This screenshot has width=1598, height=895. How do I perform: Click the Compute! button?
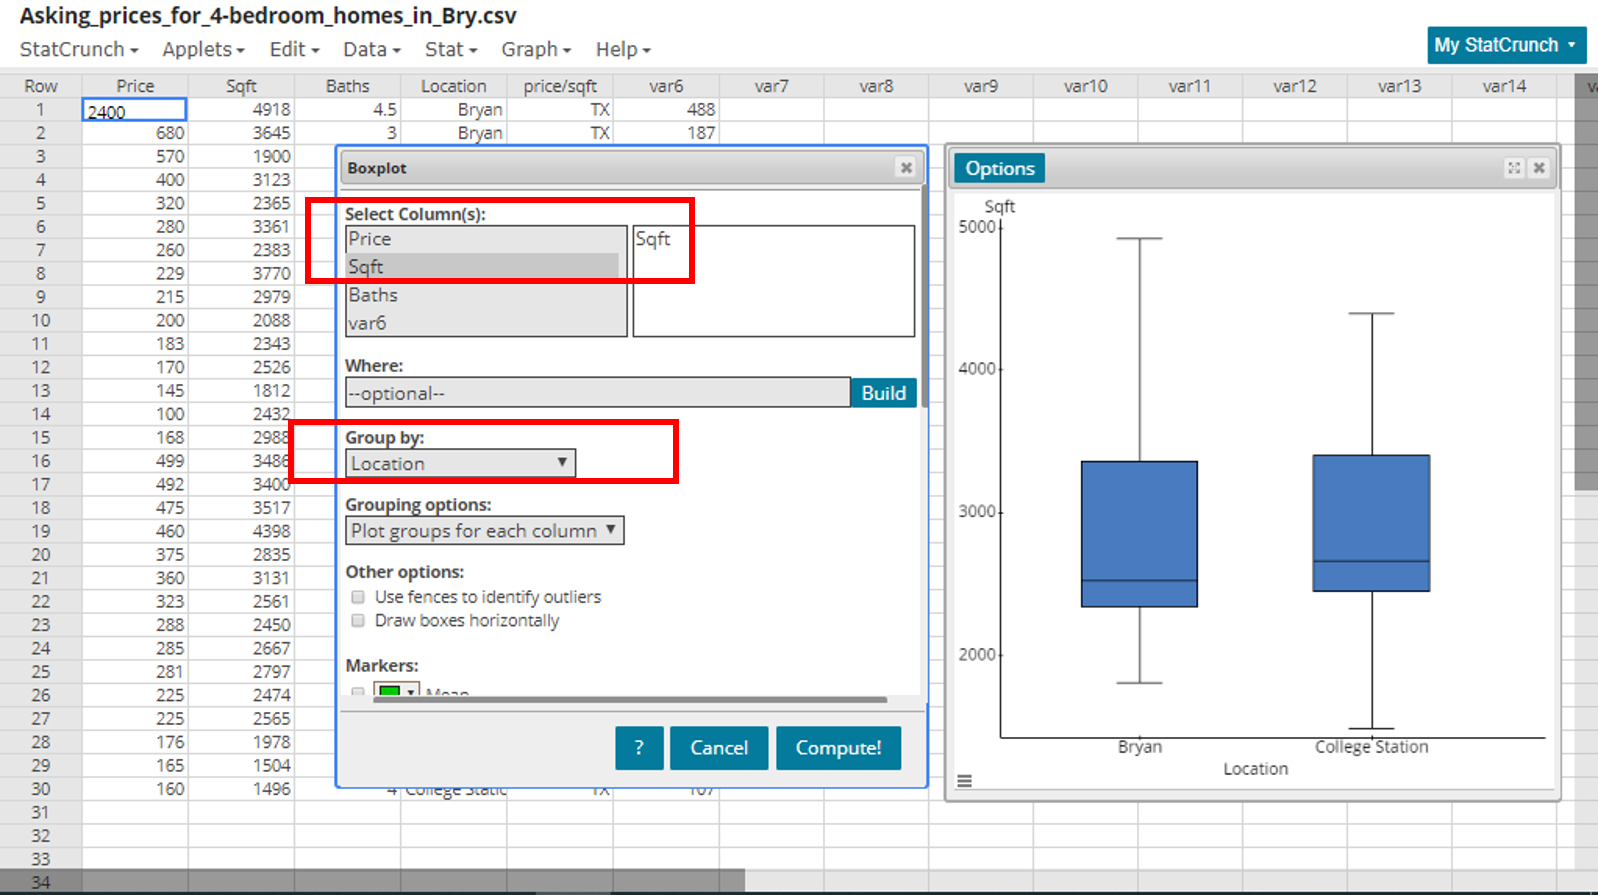click(x=838, y=748)
